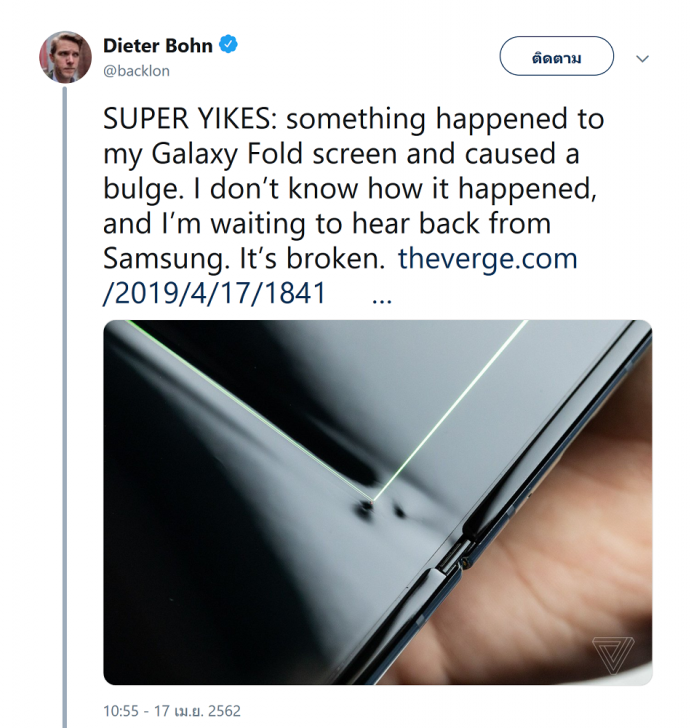Viewport: 691px width, 728px height.
Task: Click the tweet timestamp 10:55 - 17 เม.ย. 2562
Action: 171,711
